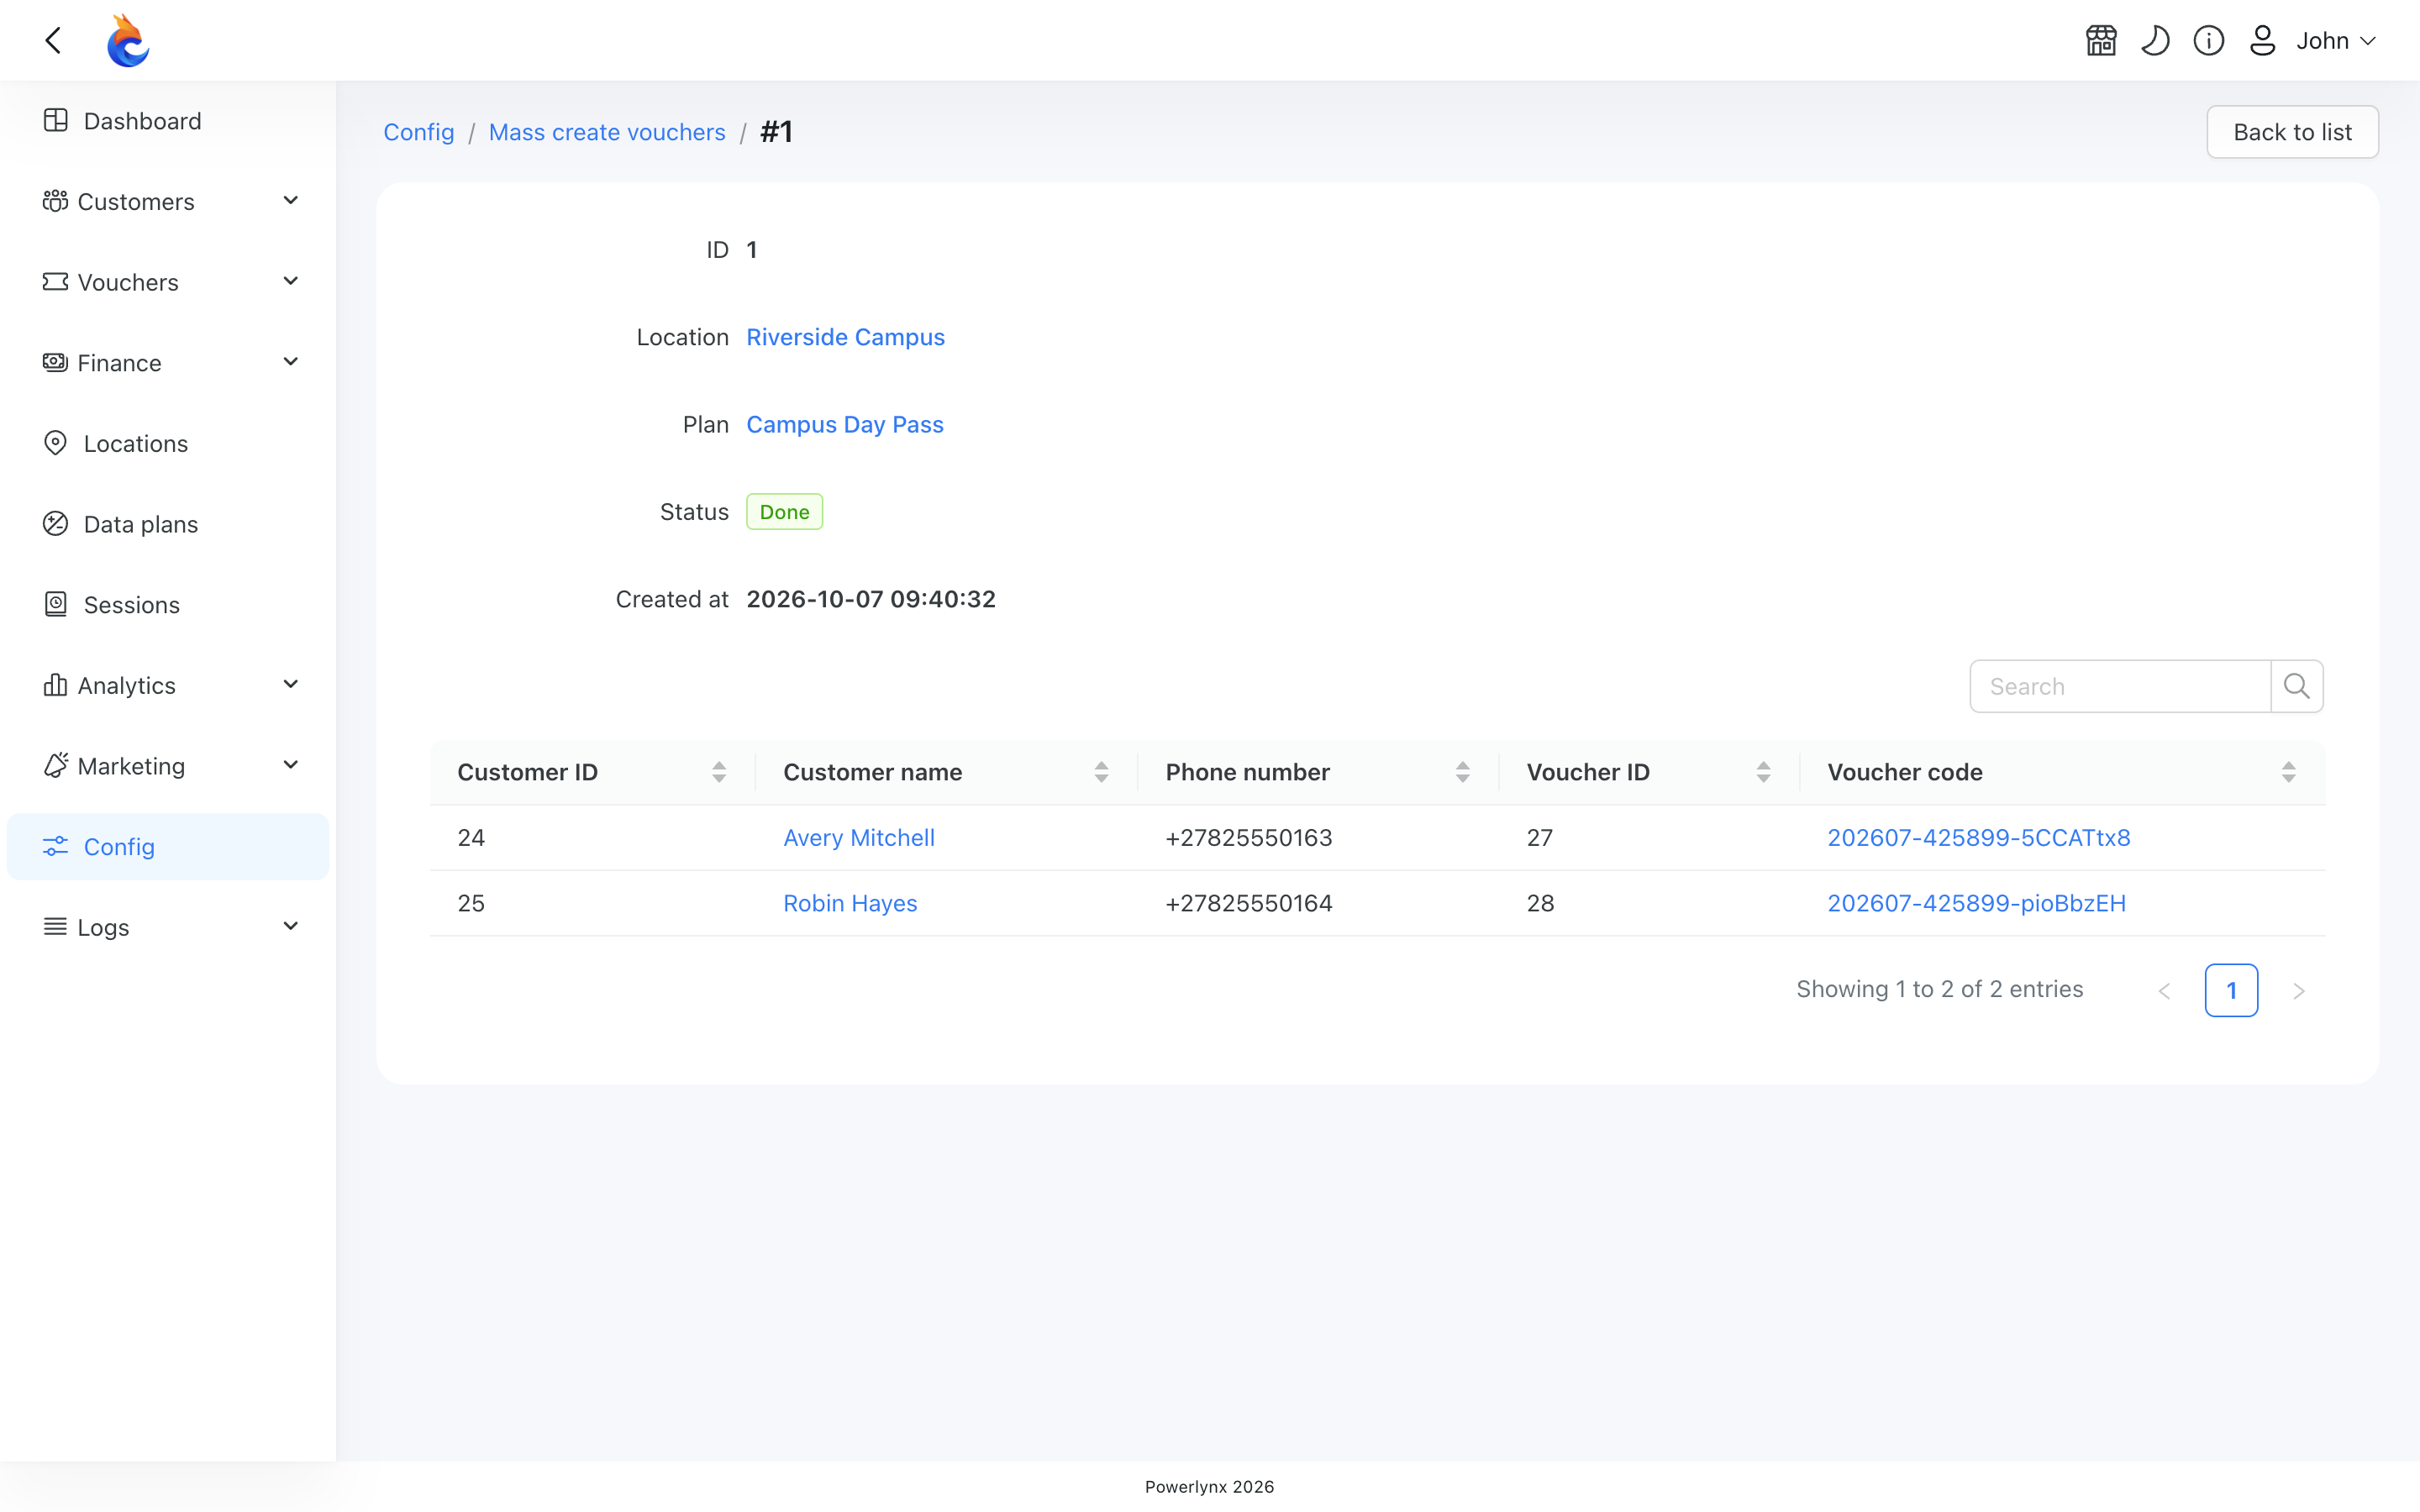Open Locations page from sidebar
Viewport: 2420px width, 1512px height.
tap(168, 444)
